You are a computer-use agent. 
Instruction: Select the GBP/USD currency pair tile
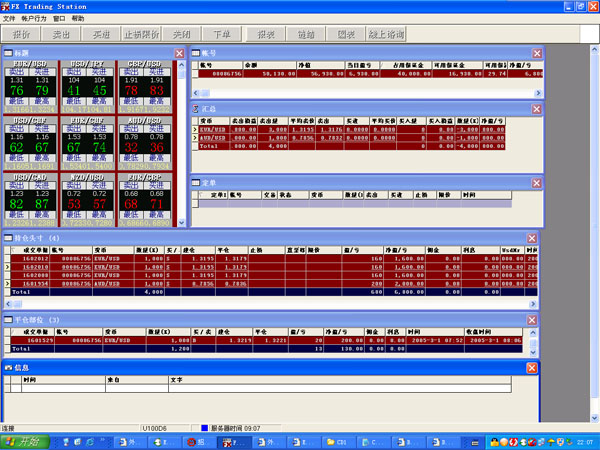pyautogui.click(x=144, y=65)
